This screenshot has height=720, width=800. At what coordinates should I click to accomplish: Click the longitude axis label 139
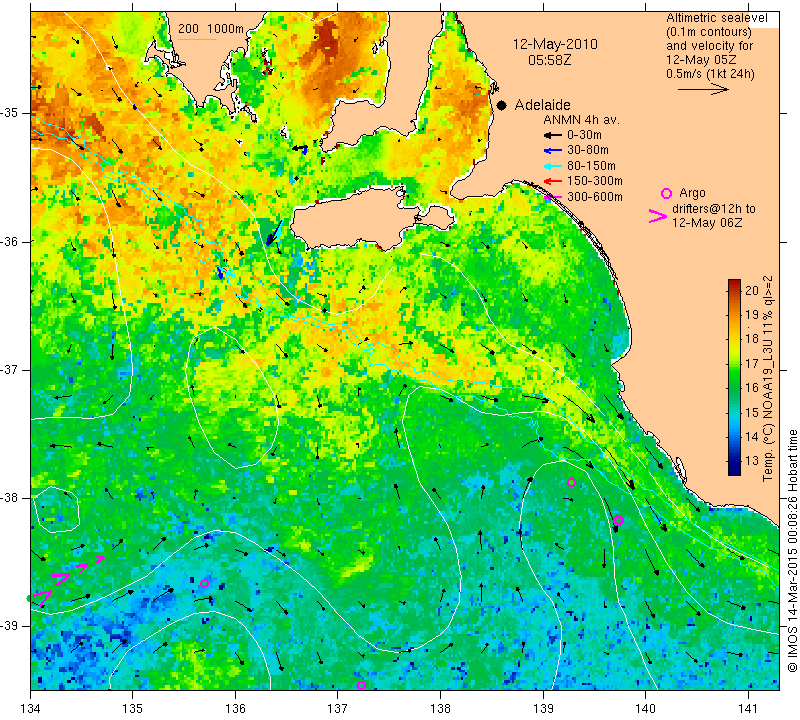543,708
